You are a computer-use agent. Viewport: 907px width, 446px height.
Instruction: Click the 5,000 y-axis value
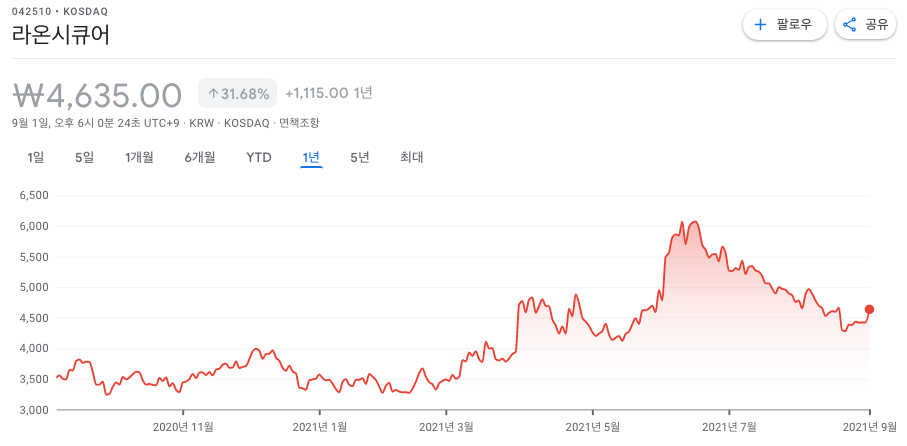coord(35,287)
